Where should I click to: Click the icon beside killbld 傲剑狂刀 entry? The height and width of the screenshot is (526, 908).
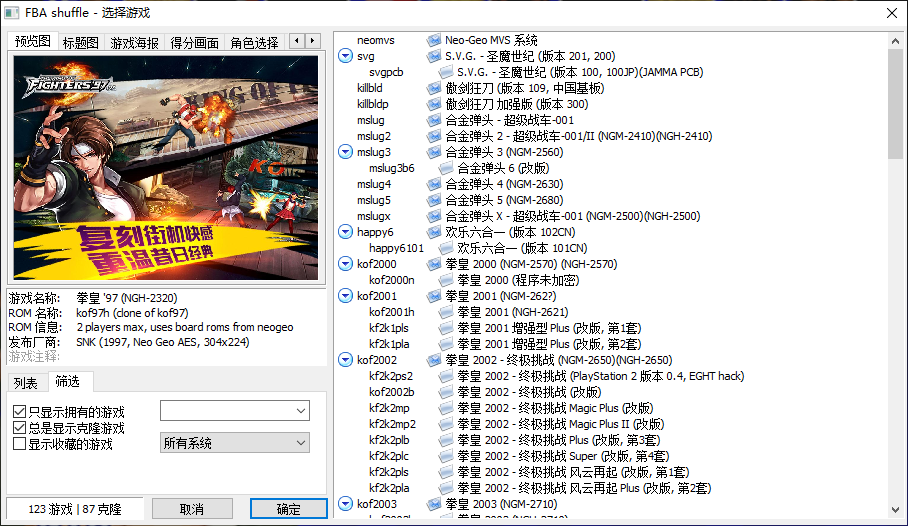point(434,88)
